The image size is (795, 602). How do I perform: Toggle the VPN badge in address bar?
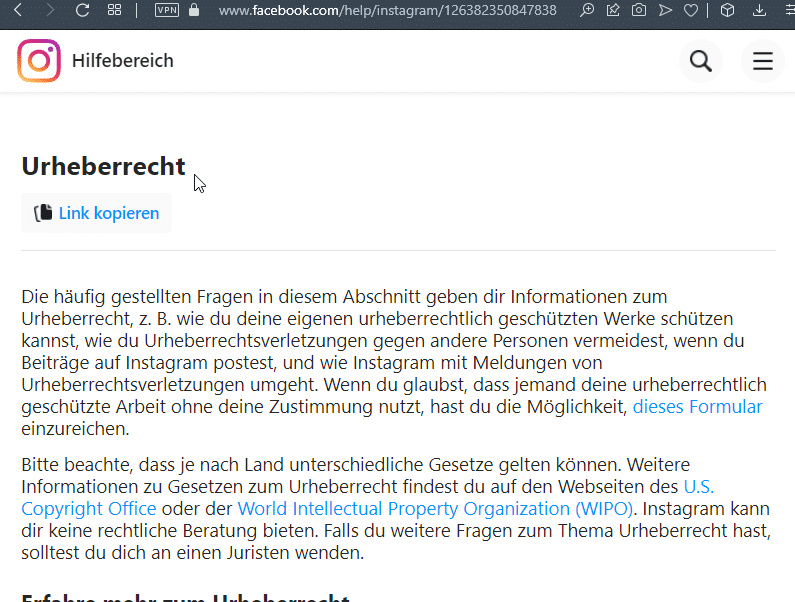pos(167,10)
